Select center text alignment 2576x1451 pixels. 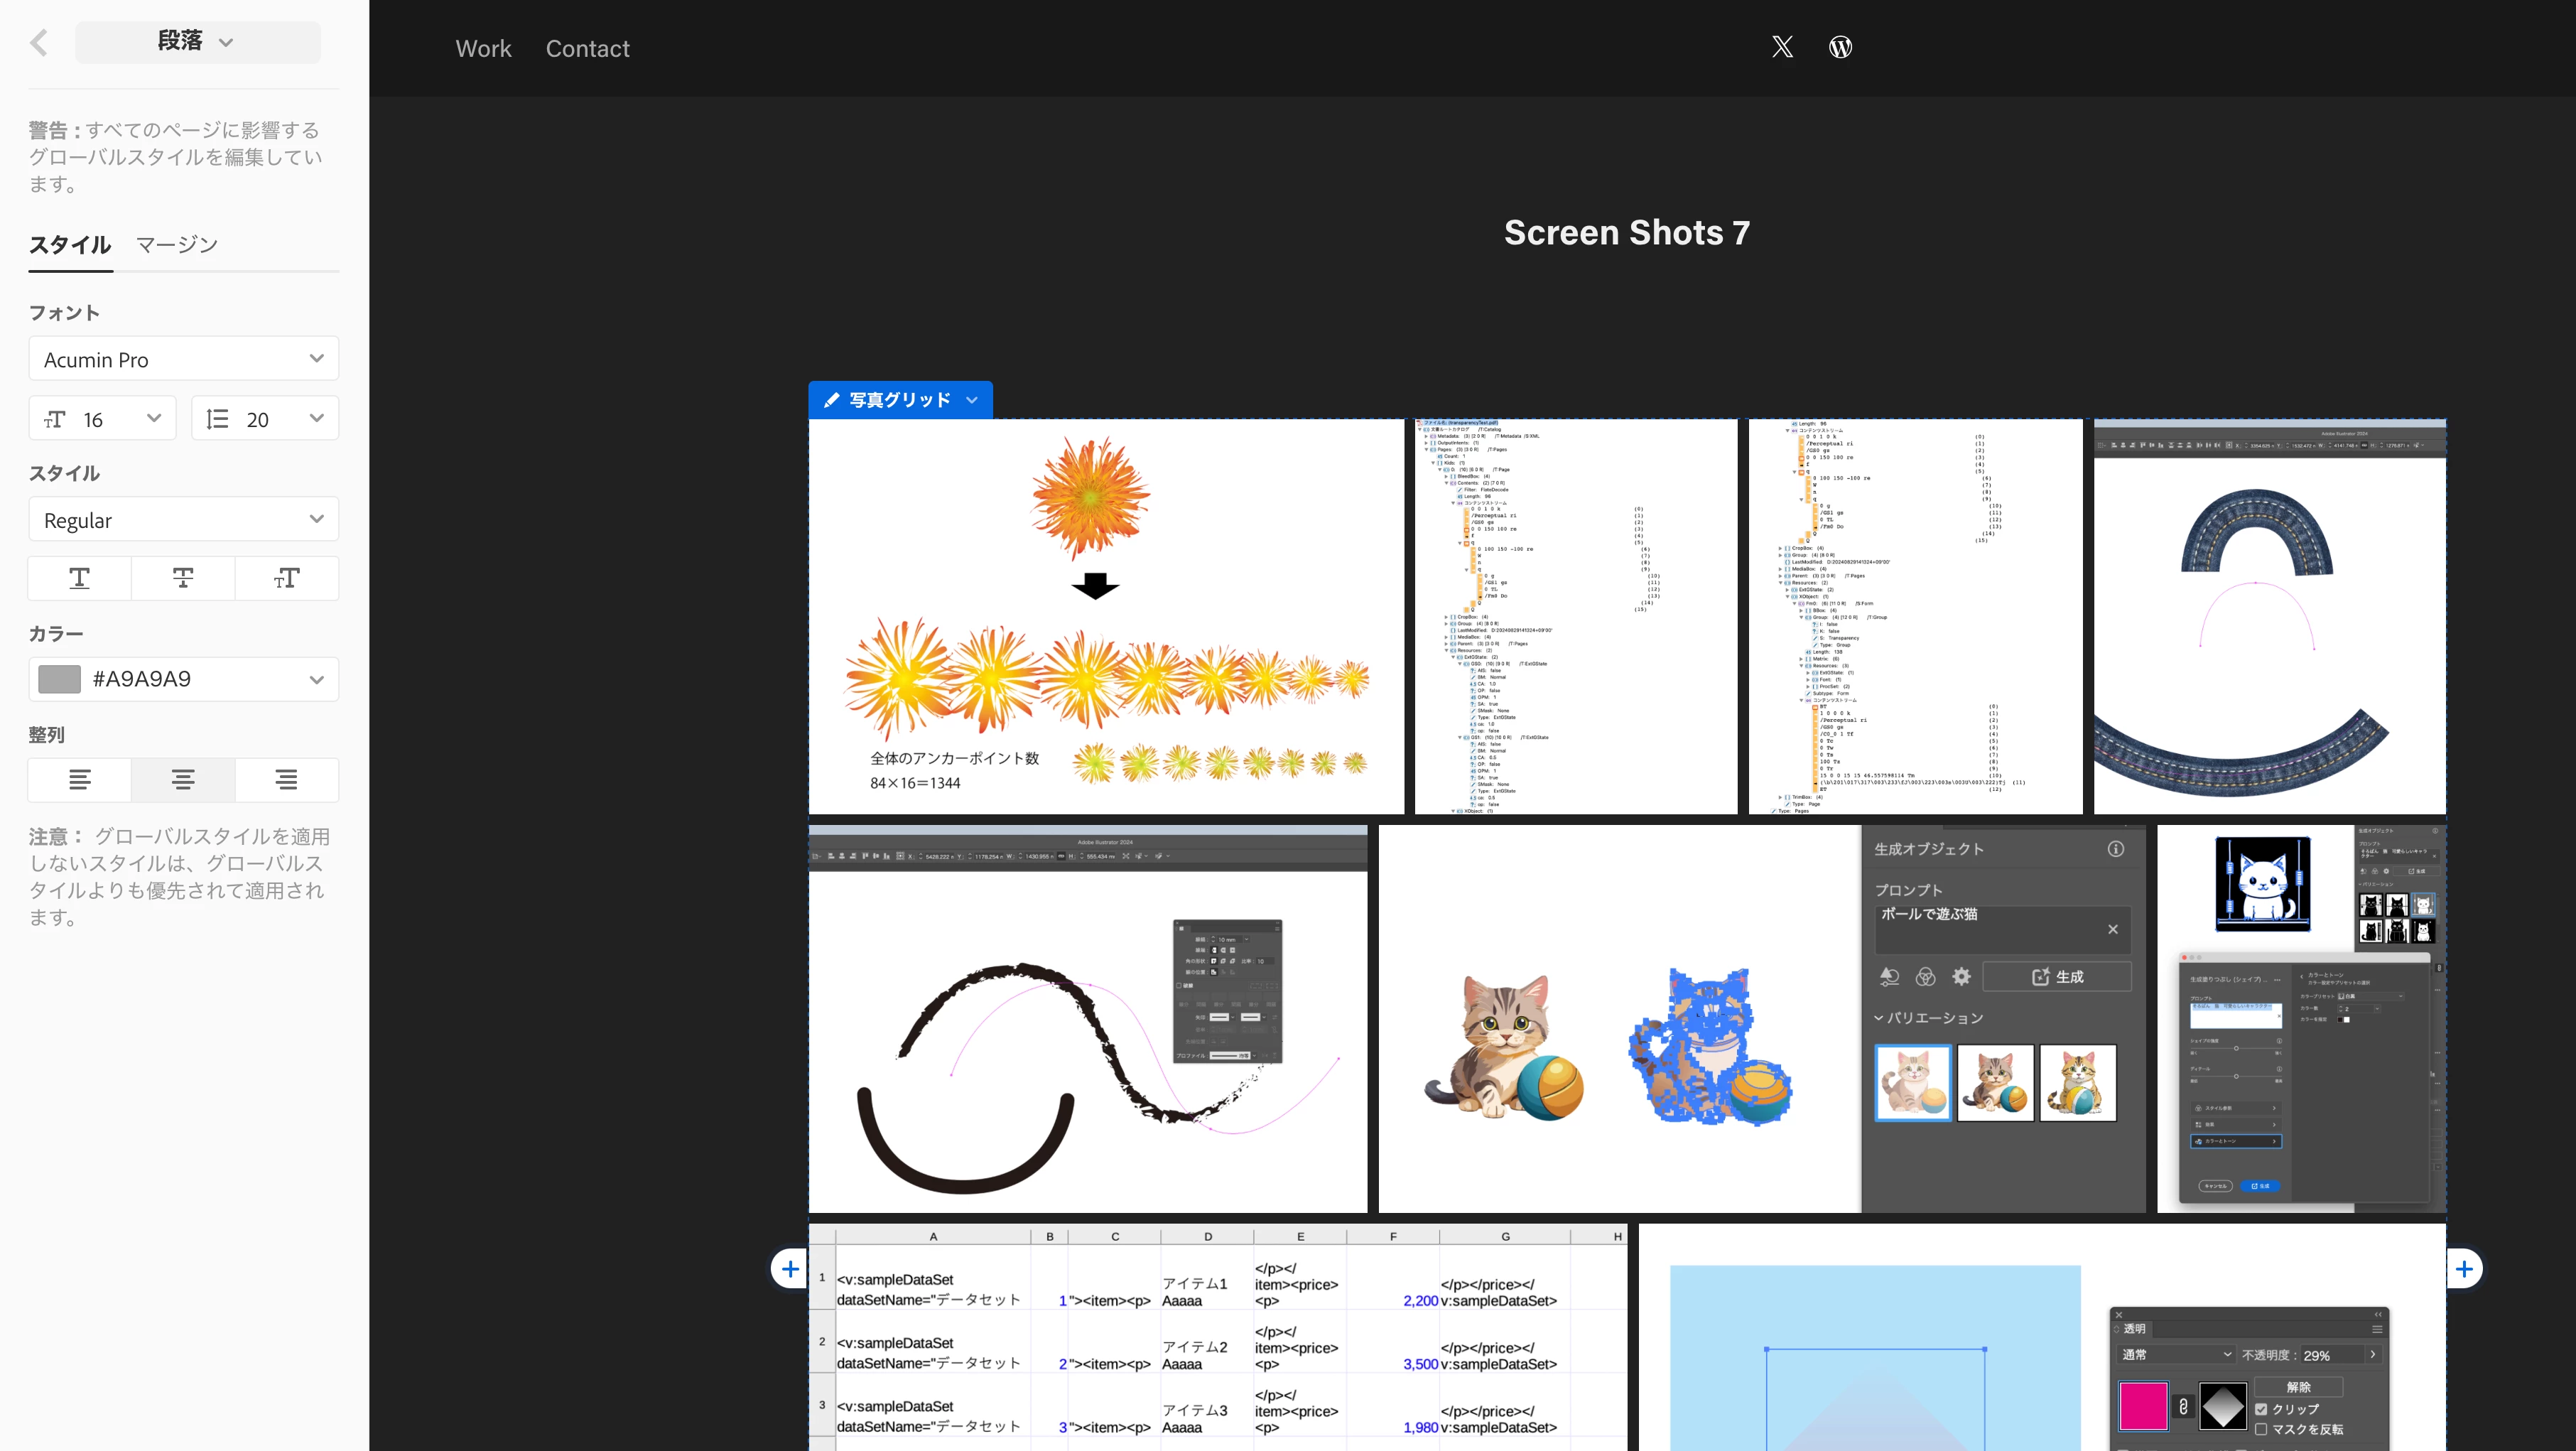(x=183, y=780)
